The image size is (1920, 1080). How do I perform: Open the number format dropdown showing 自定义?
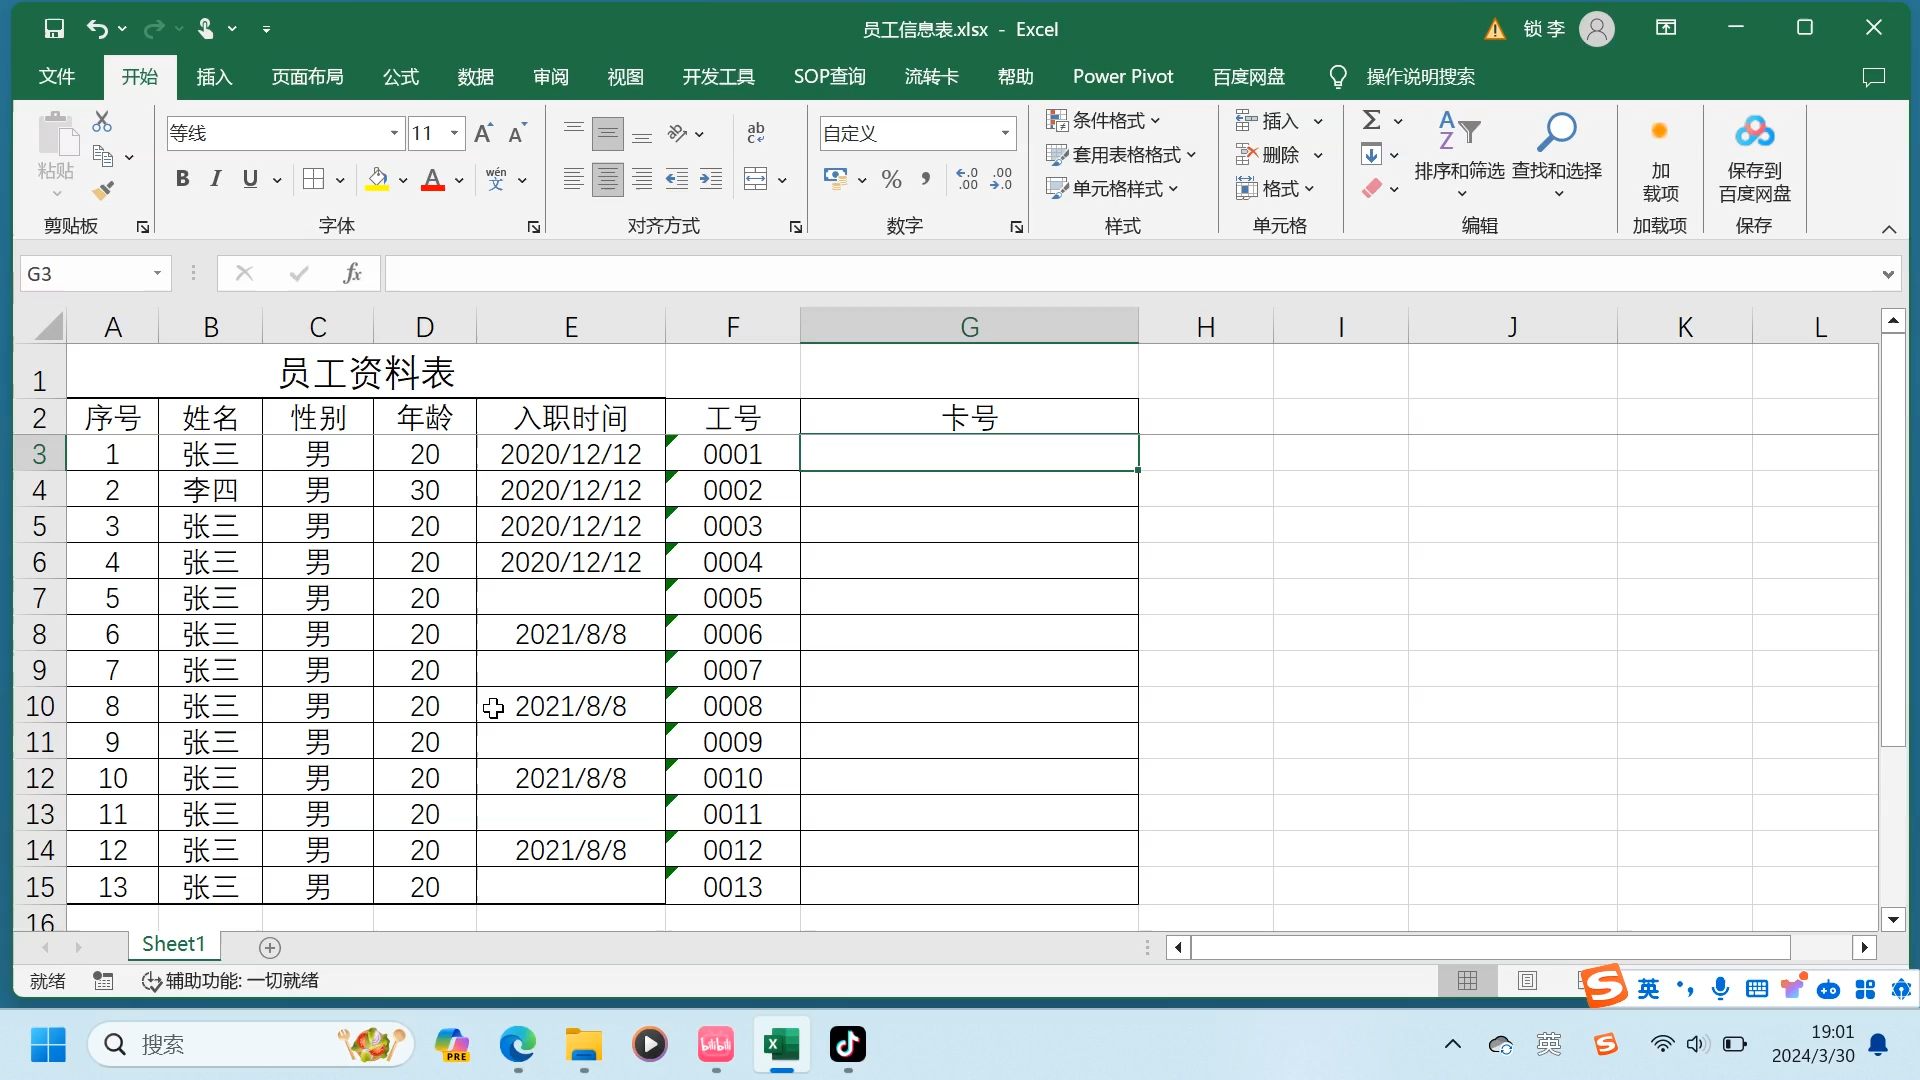(x=1005, y=132)
